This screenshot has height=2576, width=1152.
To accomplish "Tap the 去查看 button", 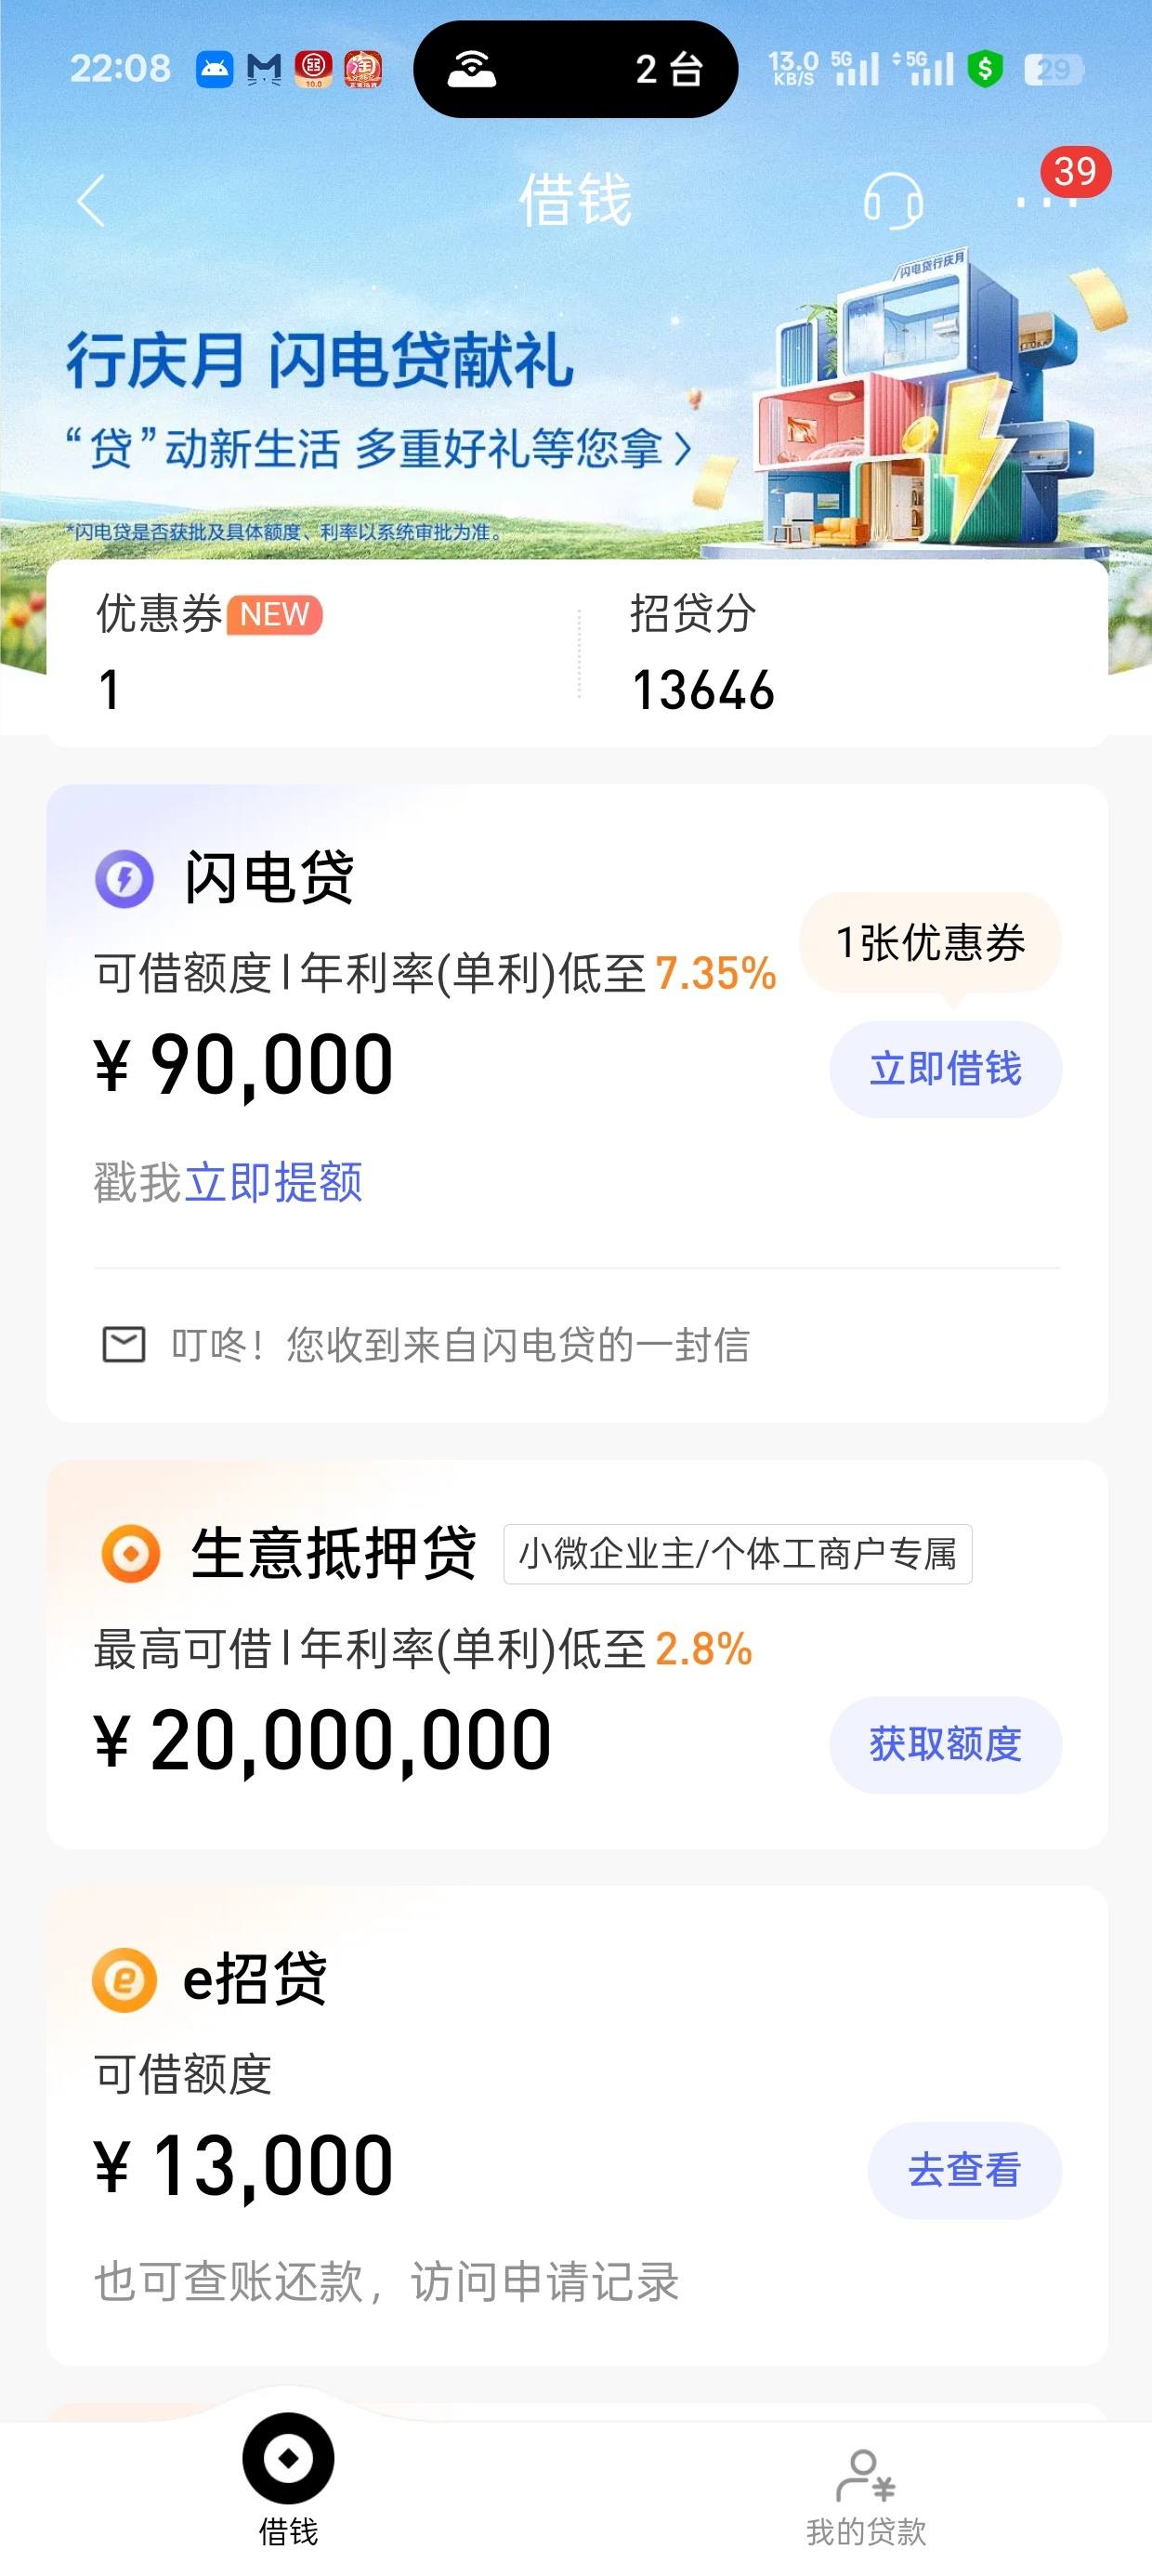I will point(964,2170).
